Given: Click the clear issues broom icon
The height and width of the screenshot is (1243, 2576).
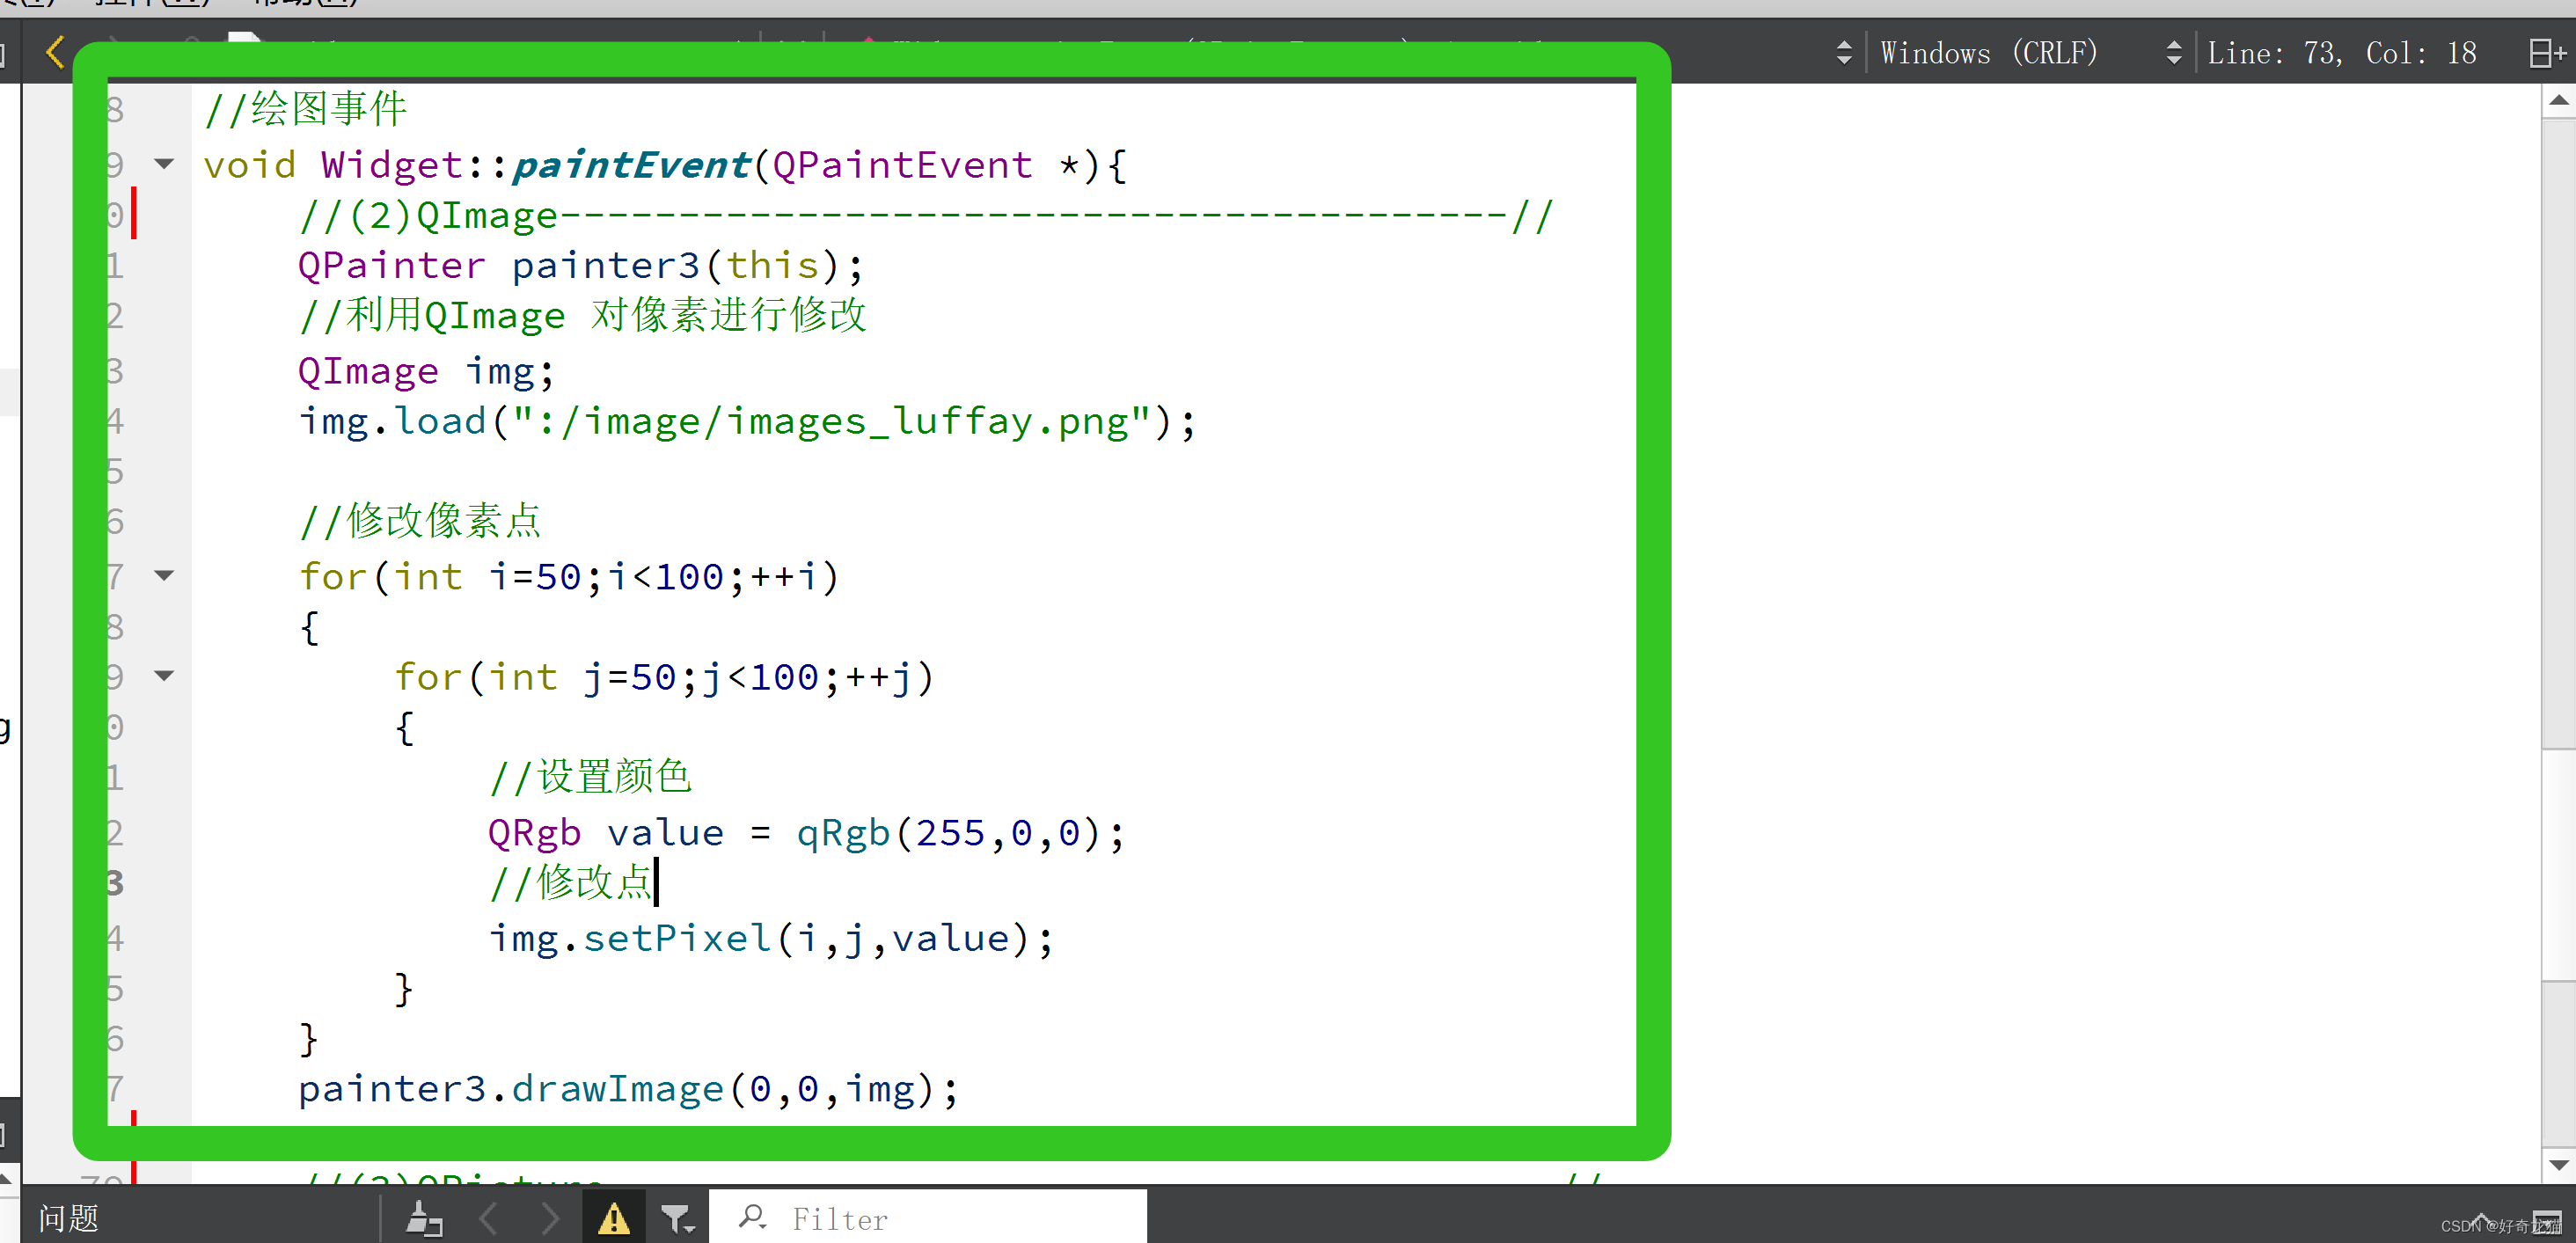Looking at the screenshot, I should click(x=424, y=1218).
